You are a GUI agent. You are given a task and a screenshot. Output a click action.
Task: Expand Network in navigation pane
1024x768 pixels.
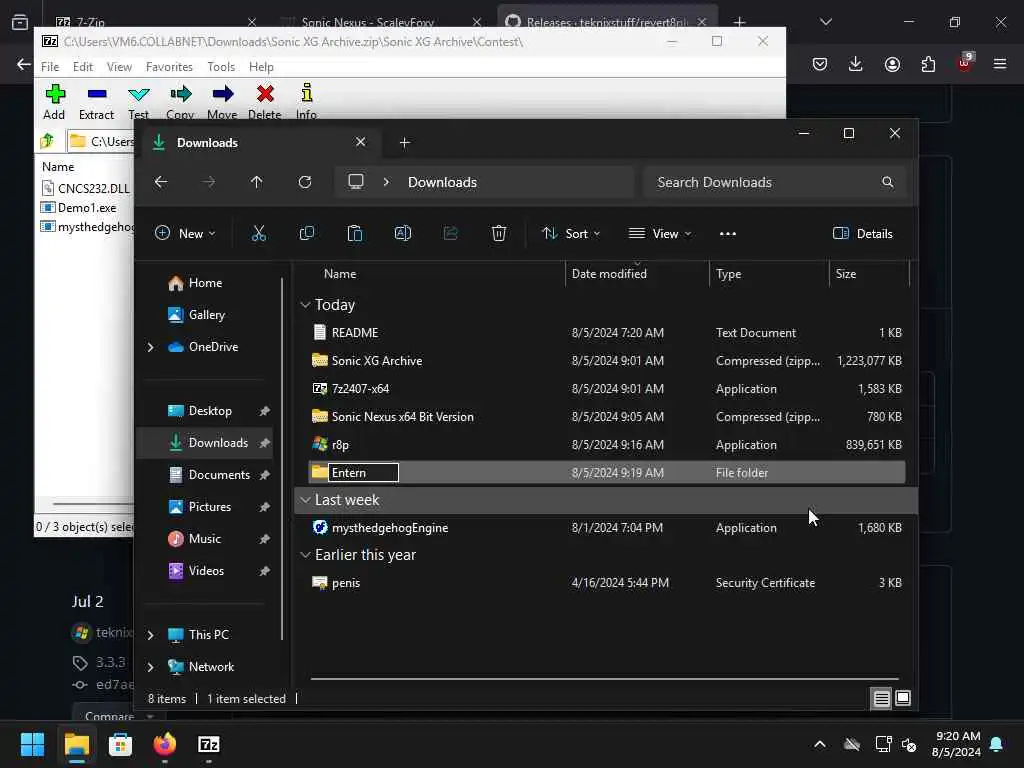pos(151,667)
